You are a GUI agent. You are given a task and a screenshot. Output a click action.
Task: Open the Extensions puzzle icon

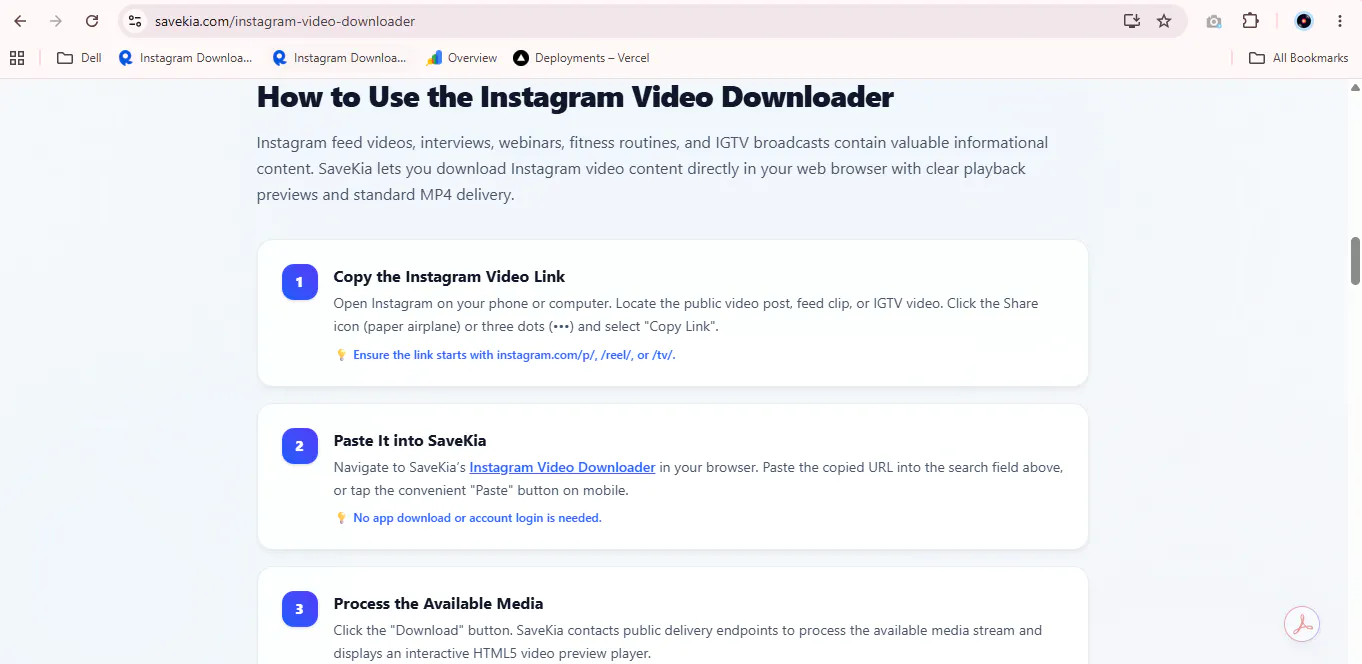[x=1250, y=21]
